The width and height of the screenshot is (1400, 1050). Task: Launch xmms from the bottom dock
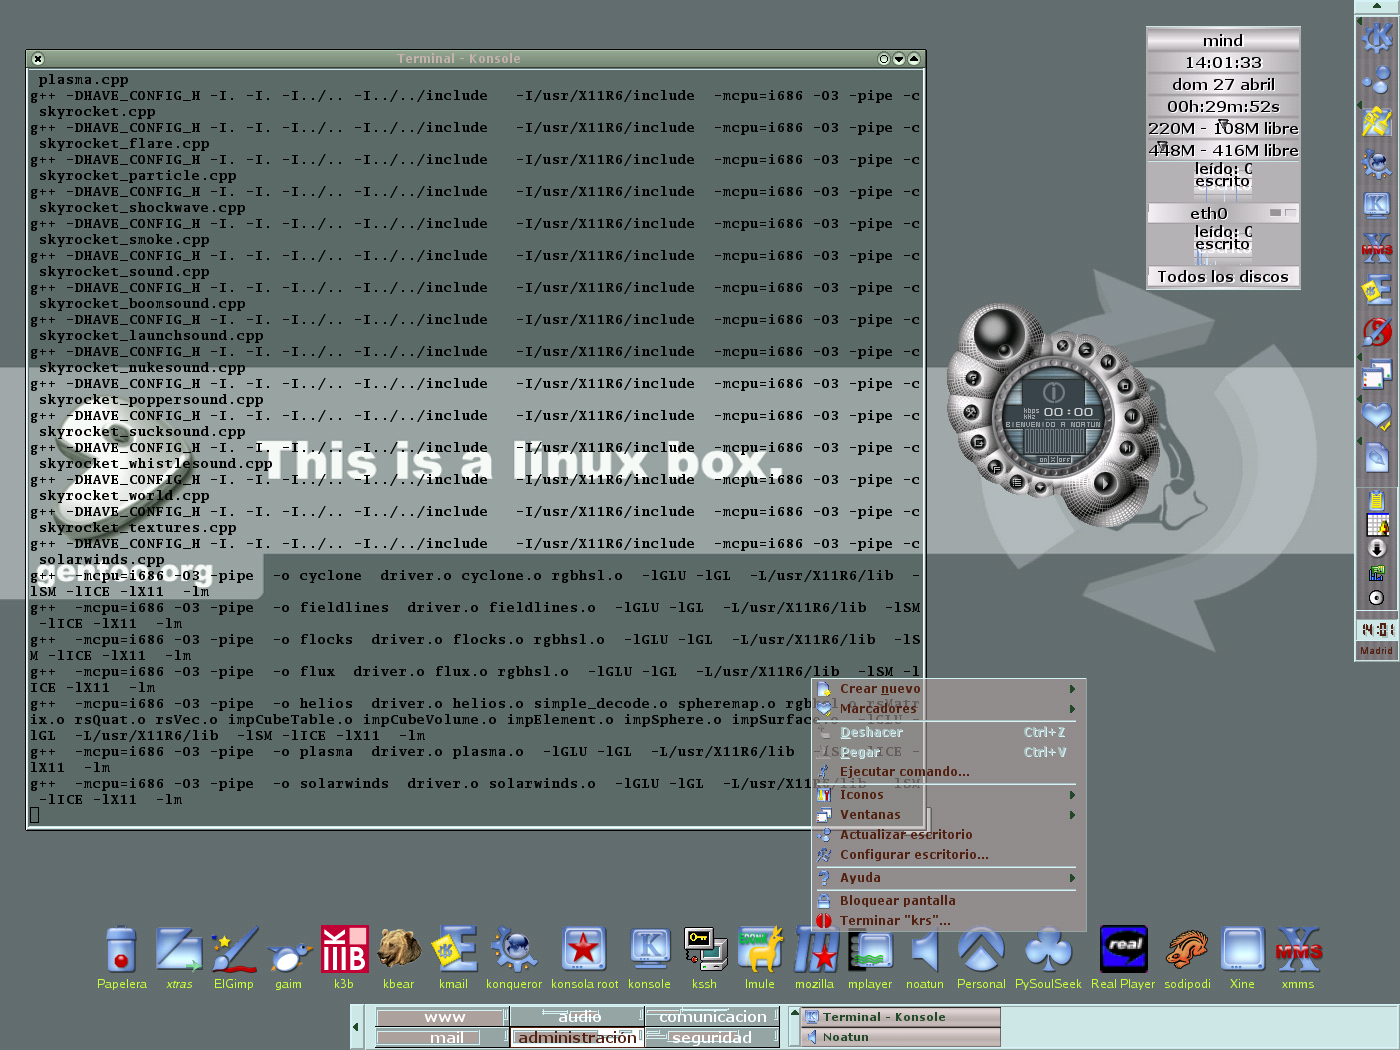(1298, 957)
